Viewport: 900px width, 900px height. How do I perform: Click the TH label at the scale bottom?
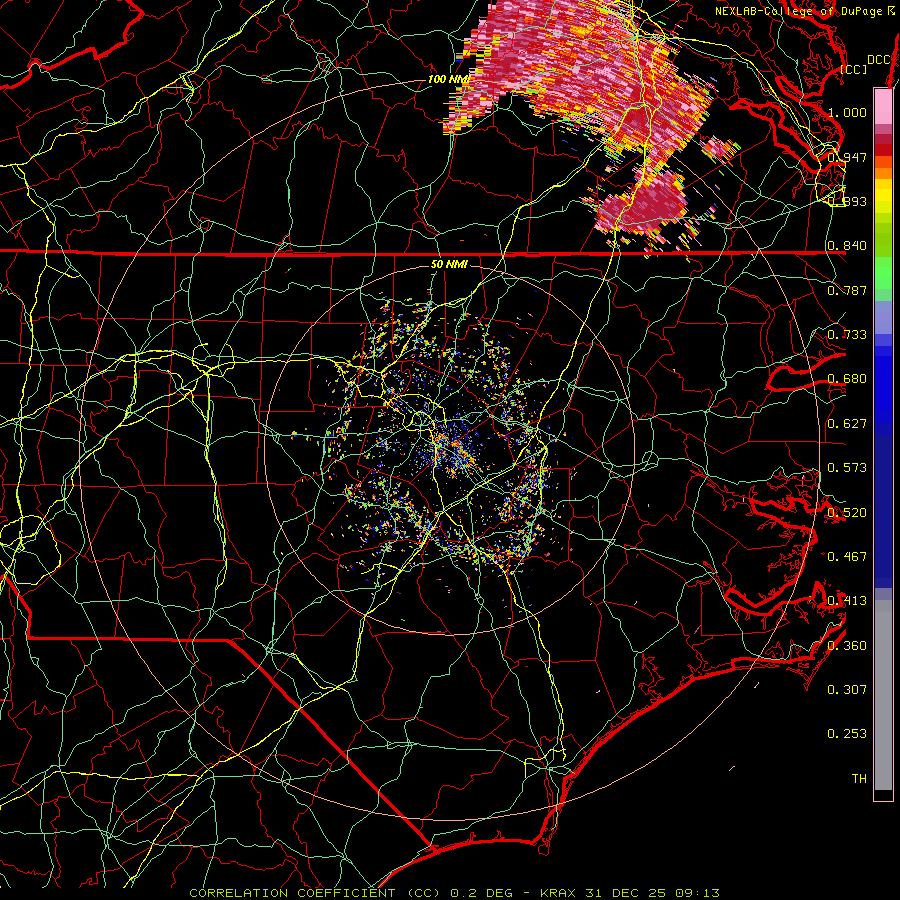859,779
